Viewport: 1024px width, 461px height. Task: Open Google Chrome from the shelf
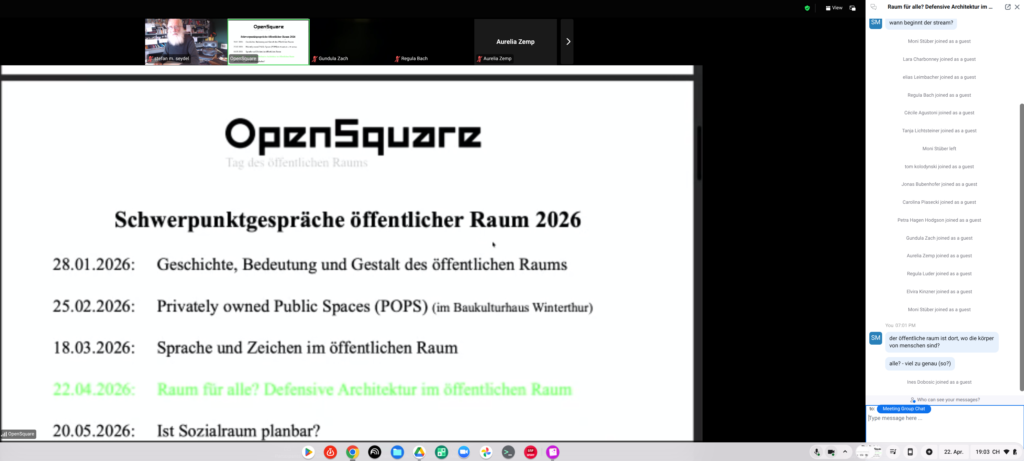coord(353,452)
